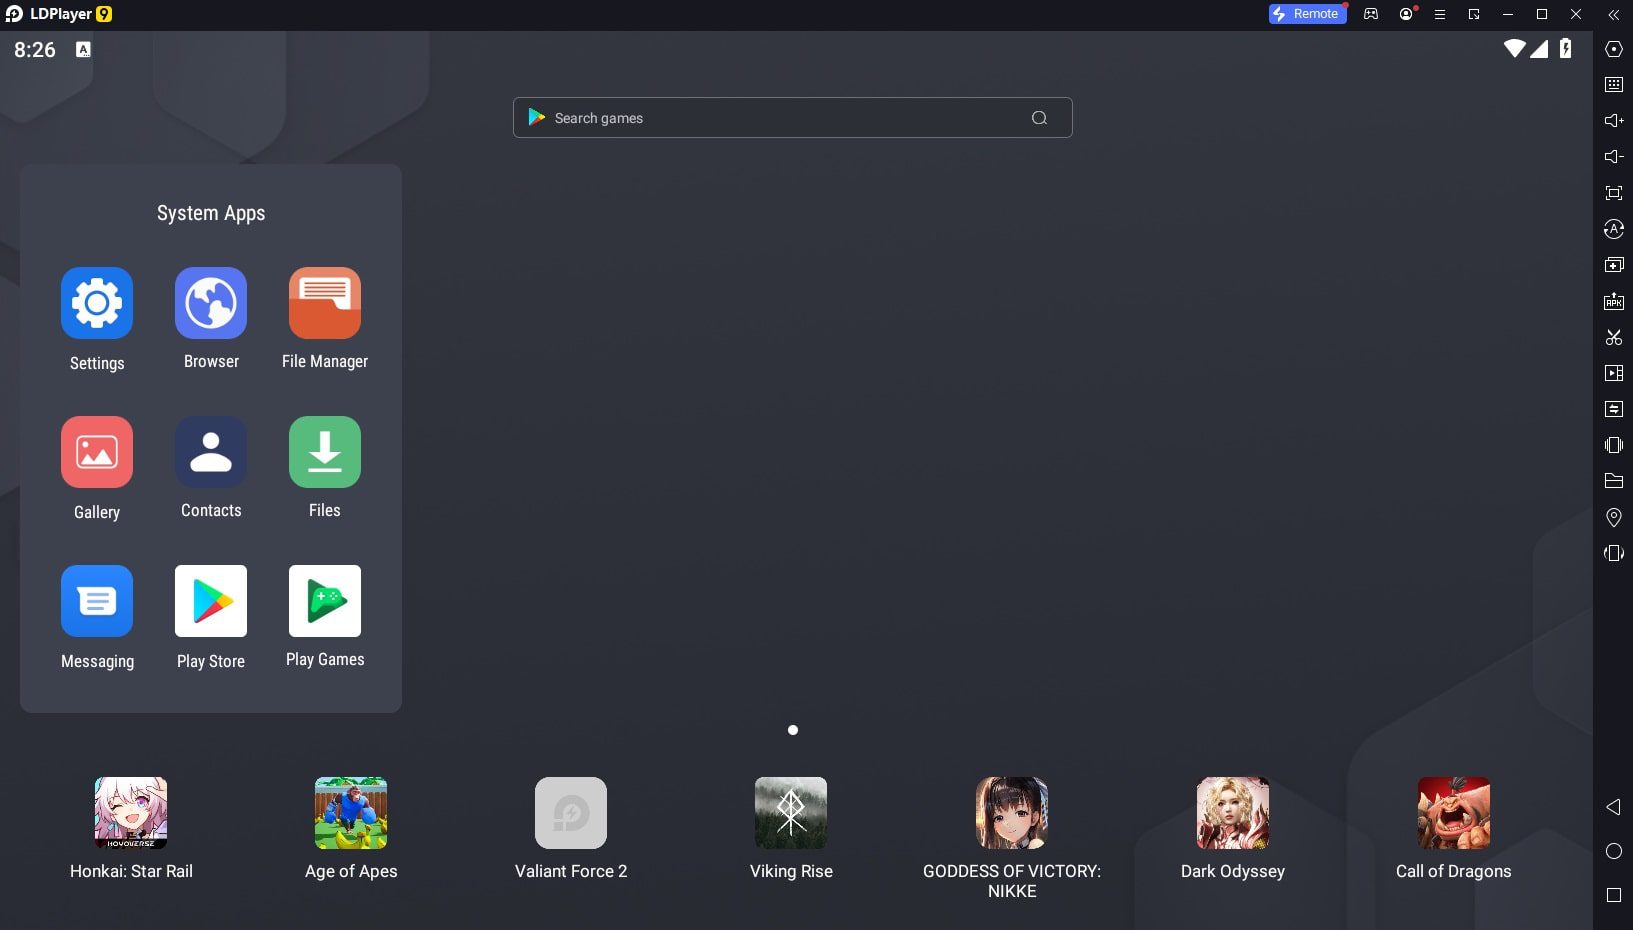Click the Remote button in title bar

[1307, 14]
